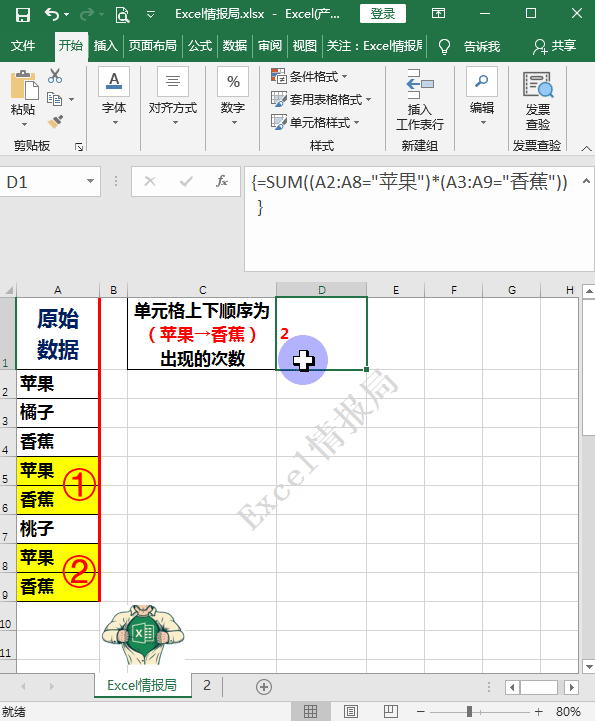
Task: Open the 插入 ribbon tab
Action: coord(106,46)
